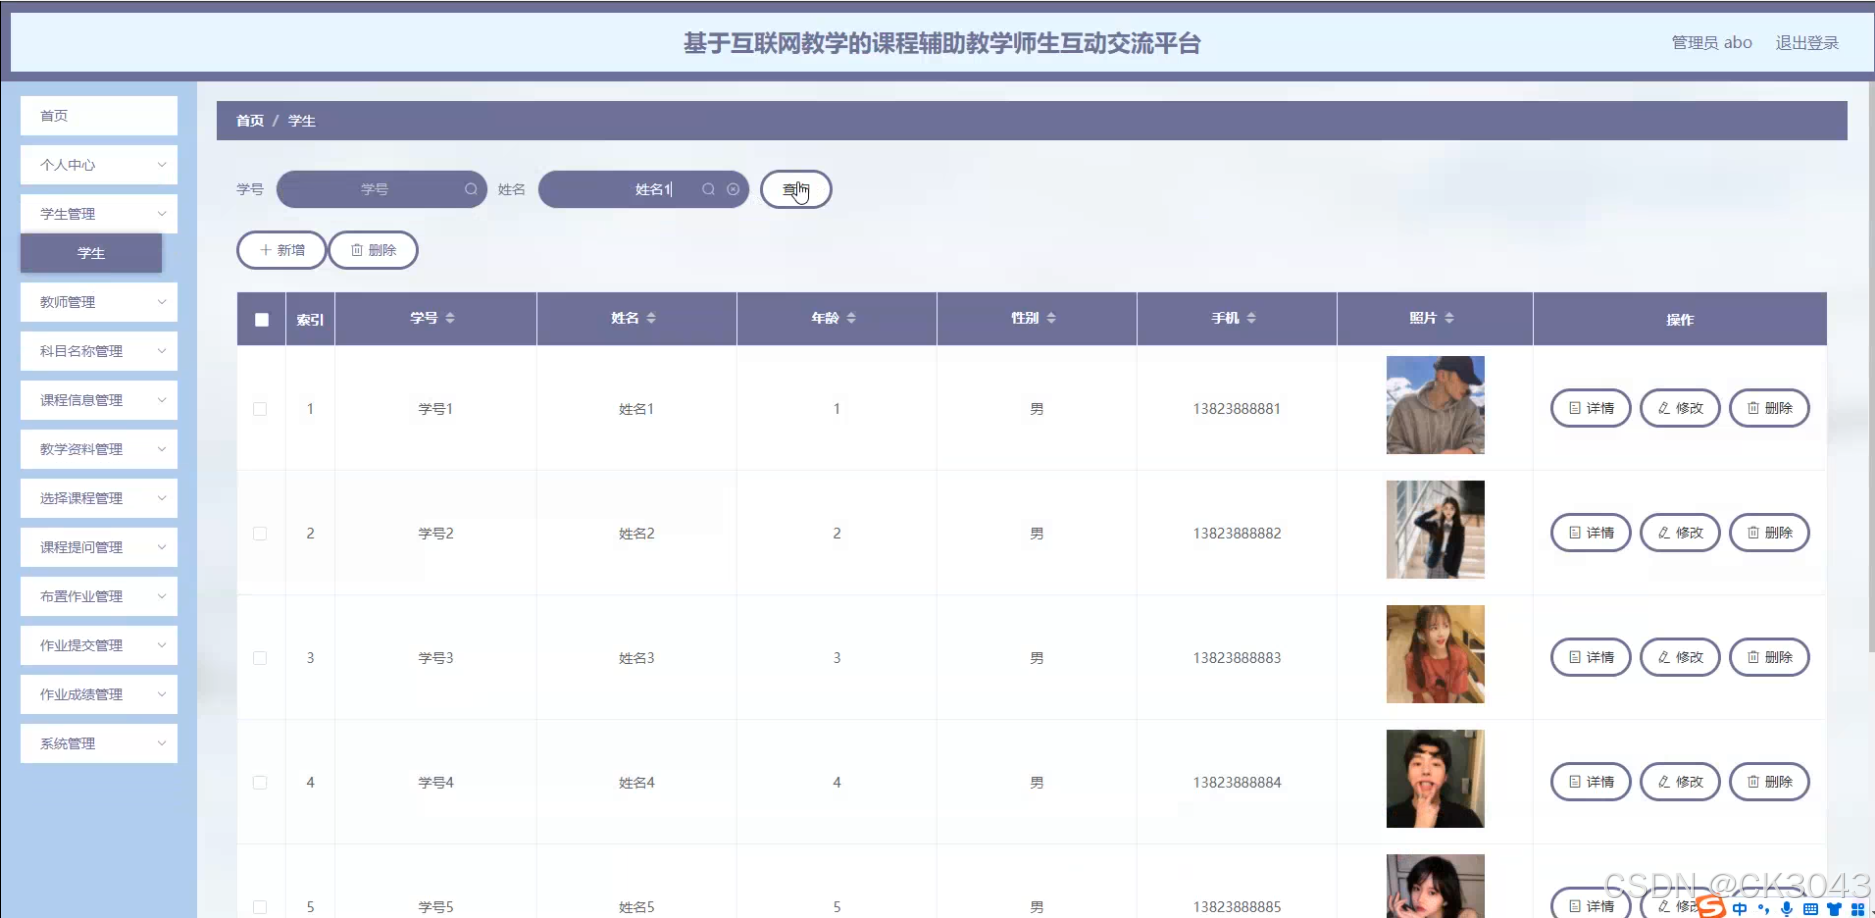Sort 学号 column using its sort arrows
Screen dimensions: 1875x918
pyautogui.click(x=450, y=318)
